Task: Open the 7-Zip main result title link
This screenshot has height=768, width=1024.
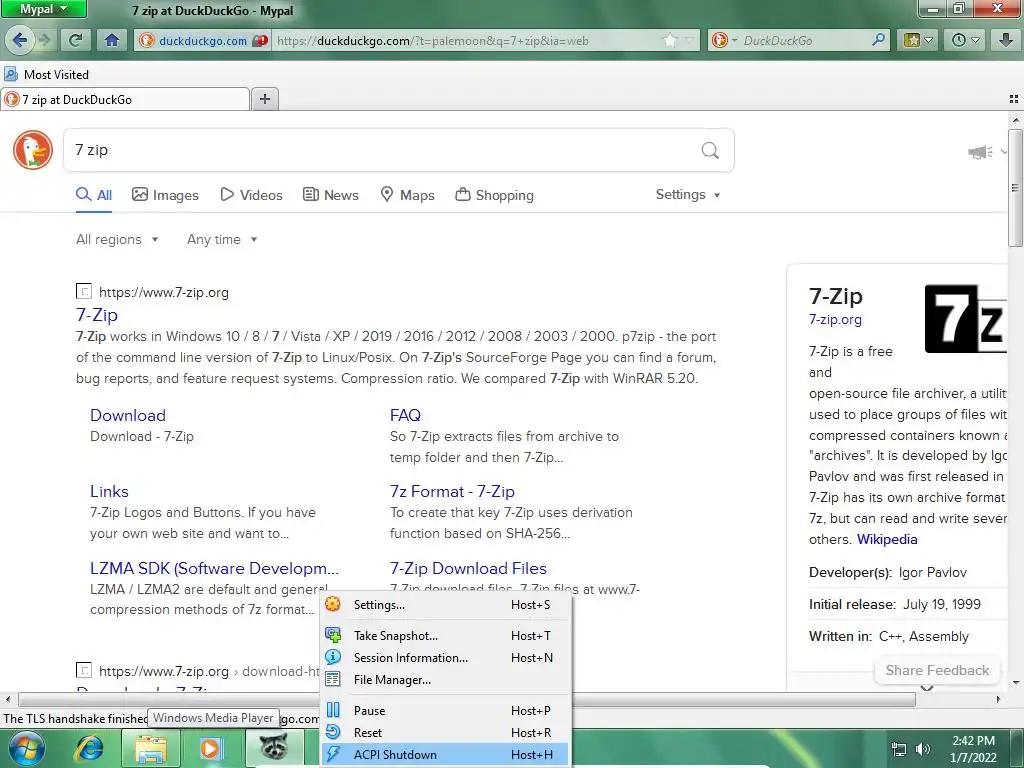Action: coord(97,315)
